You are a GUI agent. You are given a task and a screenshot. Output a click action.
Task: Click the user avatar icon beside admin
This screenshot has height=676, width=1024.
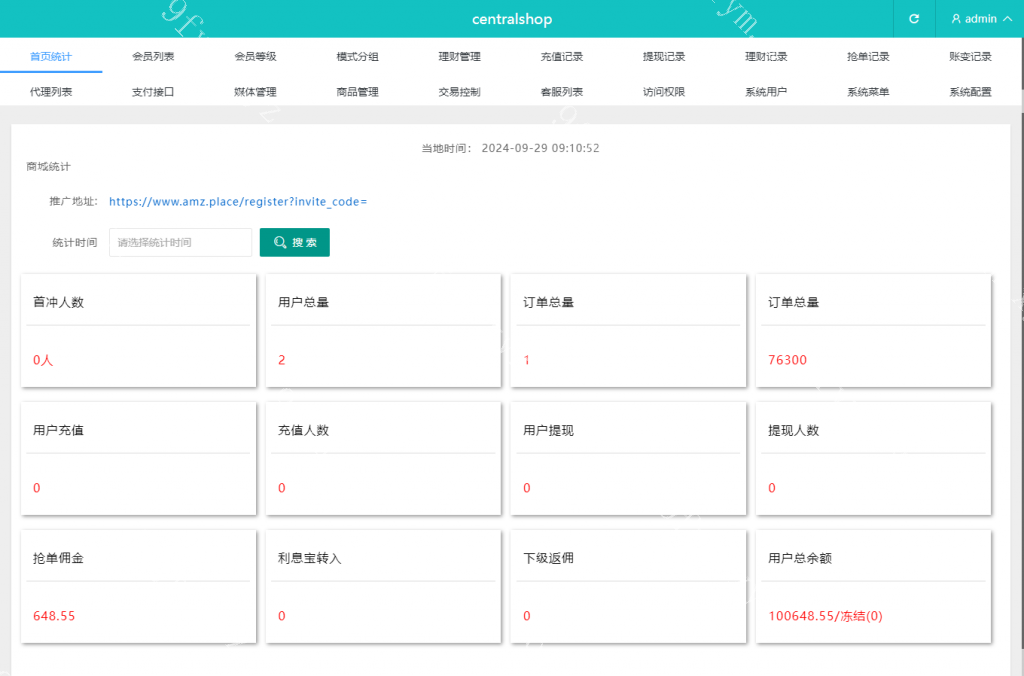click(x=956, y=19)
